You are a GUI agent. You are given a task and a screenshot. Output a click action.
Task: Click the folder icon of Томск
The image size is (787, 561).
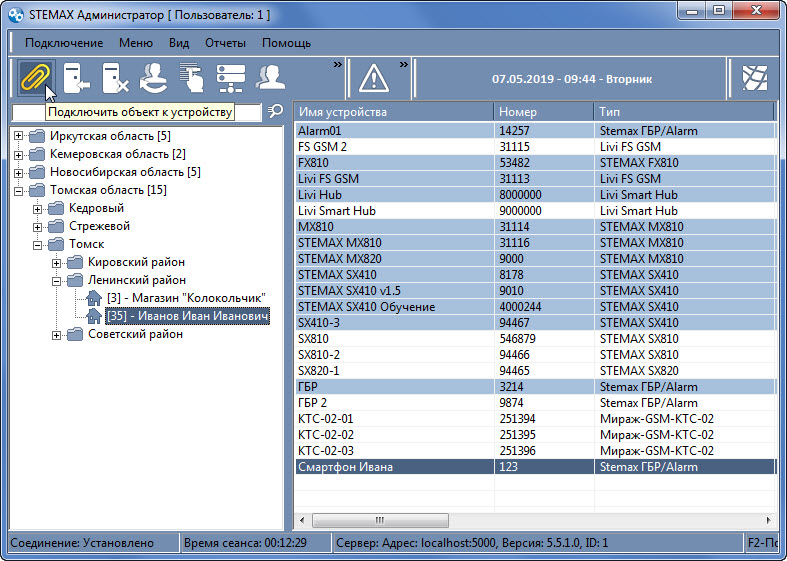coord(56,244)
